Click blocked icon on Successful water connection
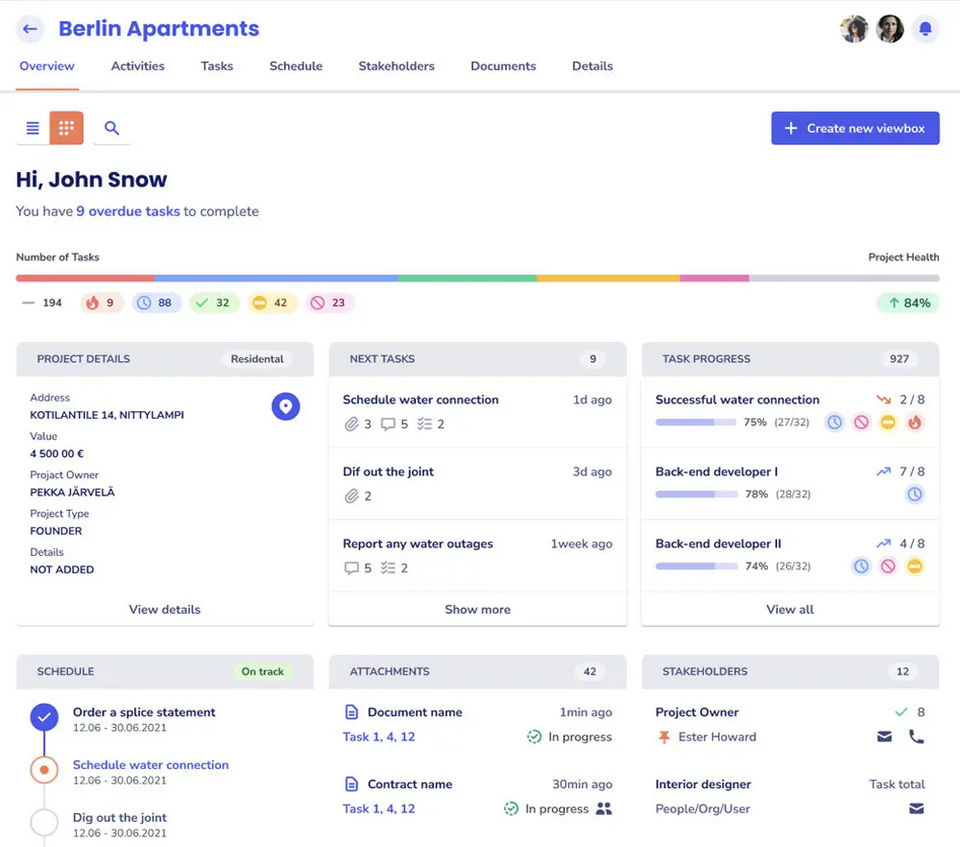Viewport: 960px width, 847px height. click(861, 422)
